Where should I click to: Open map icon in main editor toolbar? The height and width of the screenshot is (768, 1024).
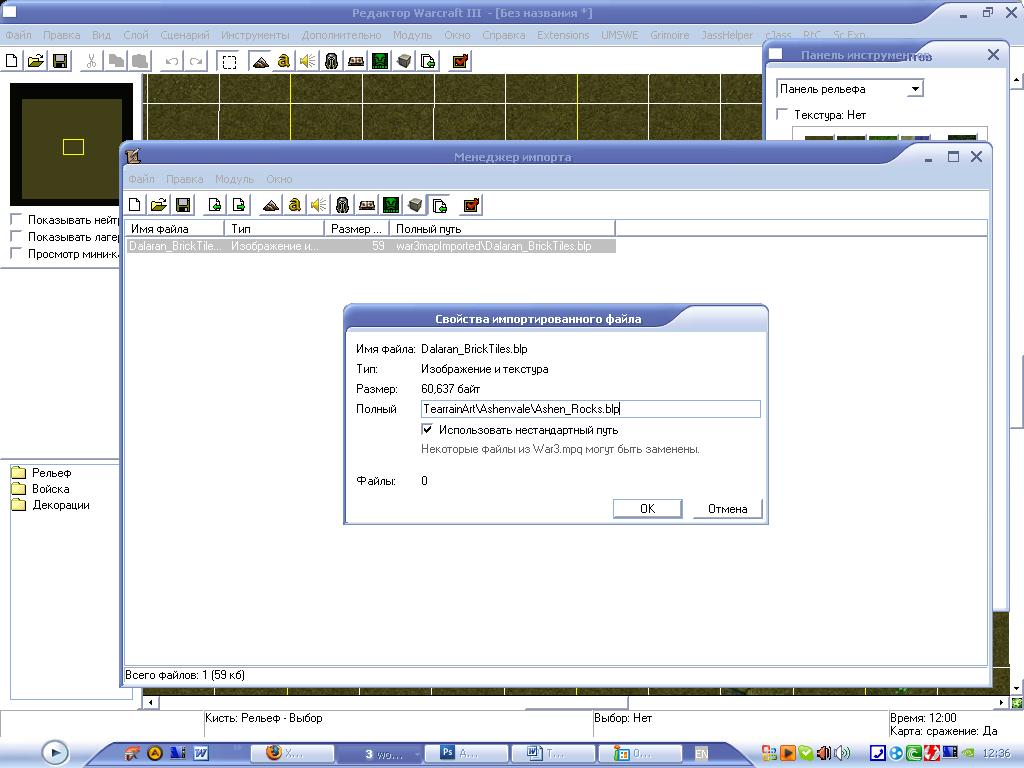click(x=36, y=61)
